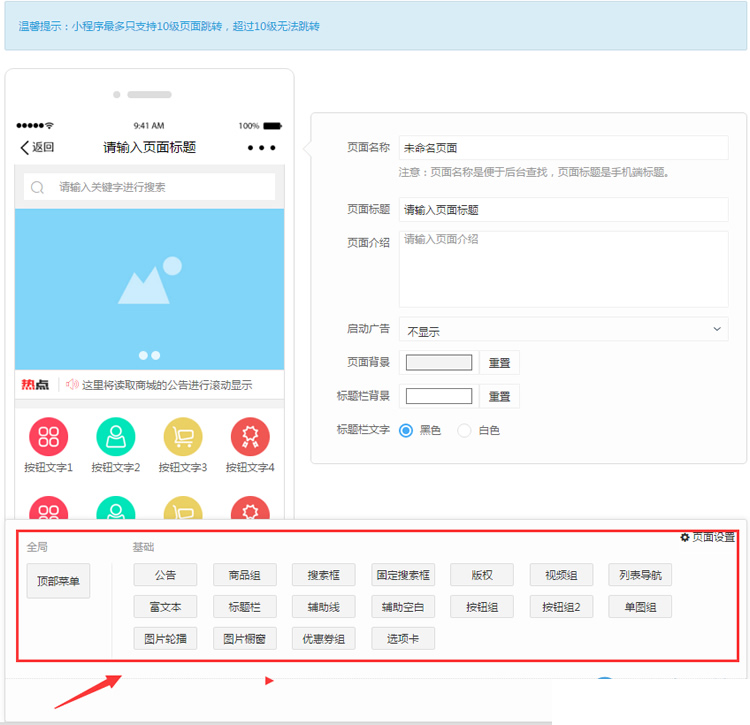
Task: Click the 按钮文字1 label
Action: [48, 467]
